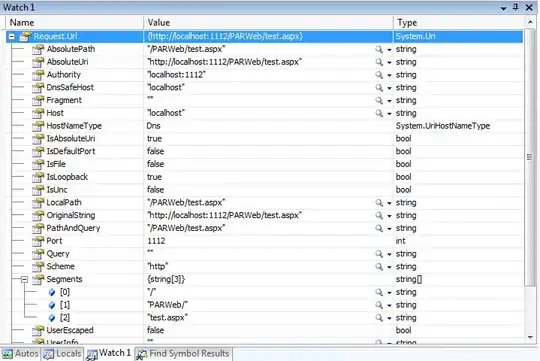Select the IsDefaultPort row name
Screen dimensions: 540x361
(x=71, y=152)
